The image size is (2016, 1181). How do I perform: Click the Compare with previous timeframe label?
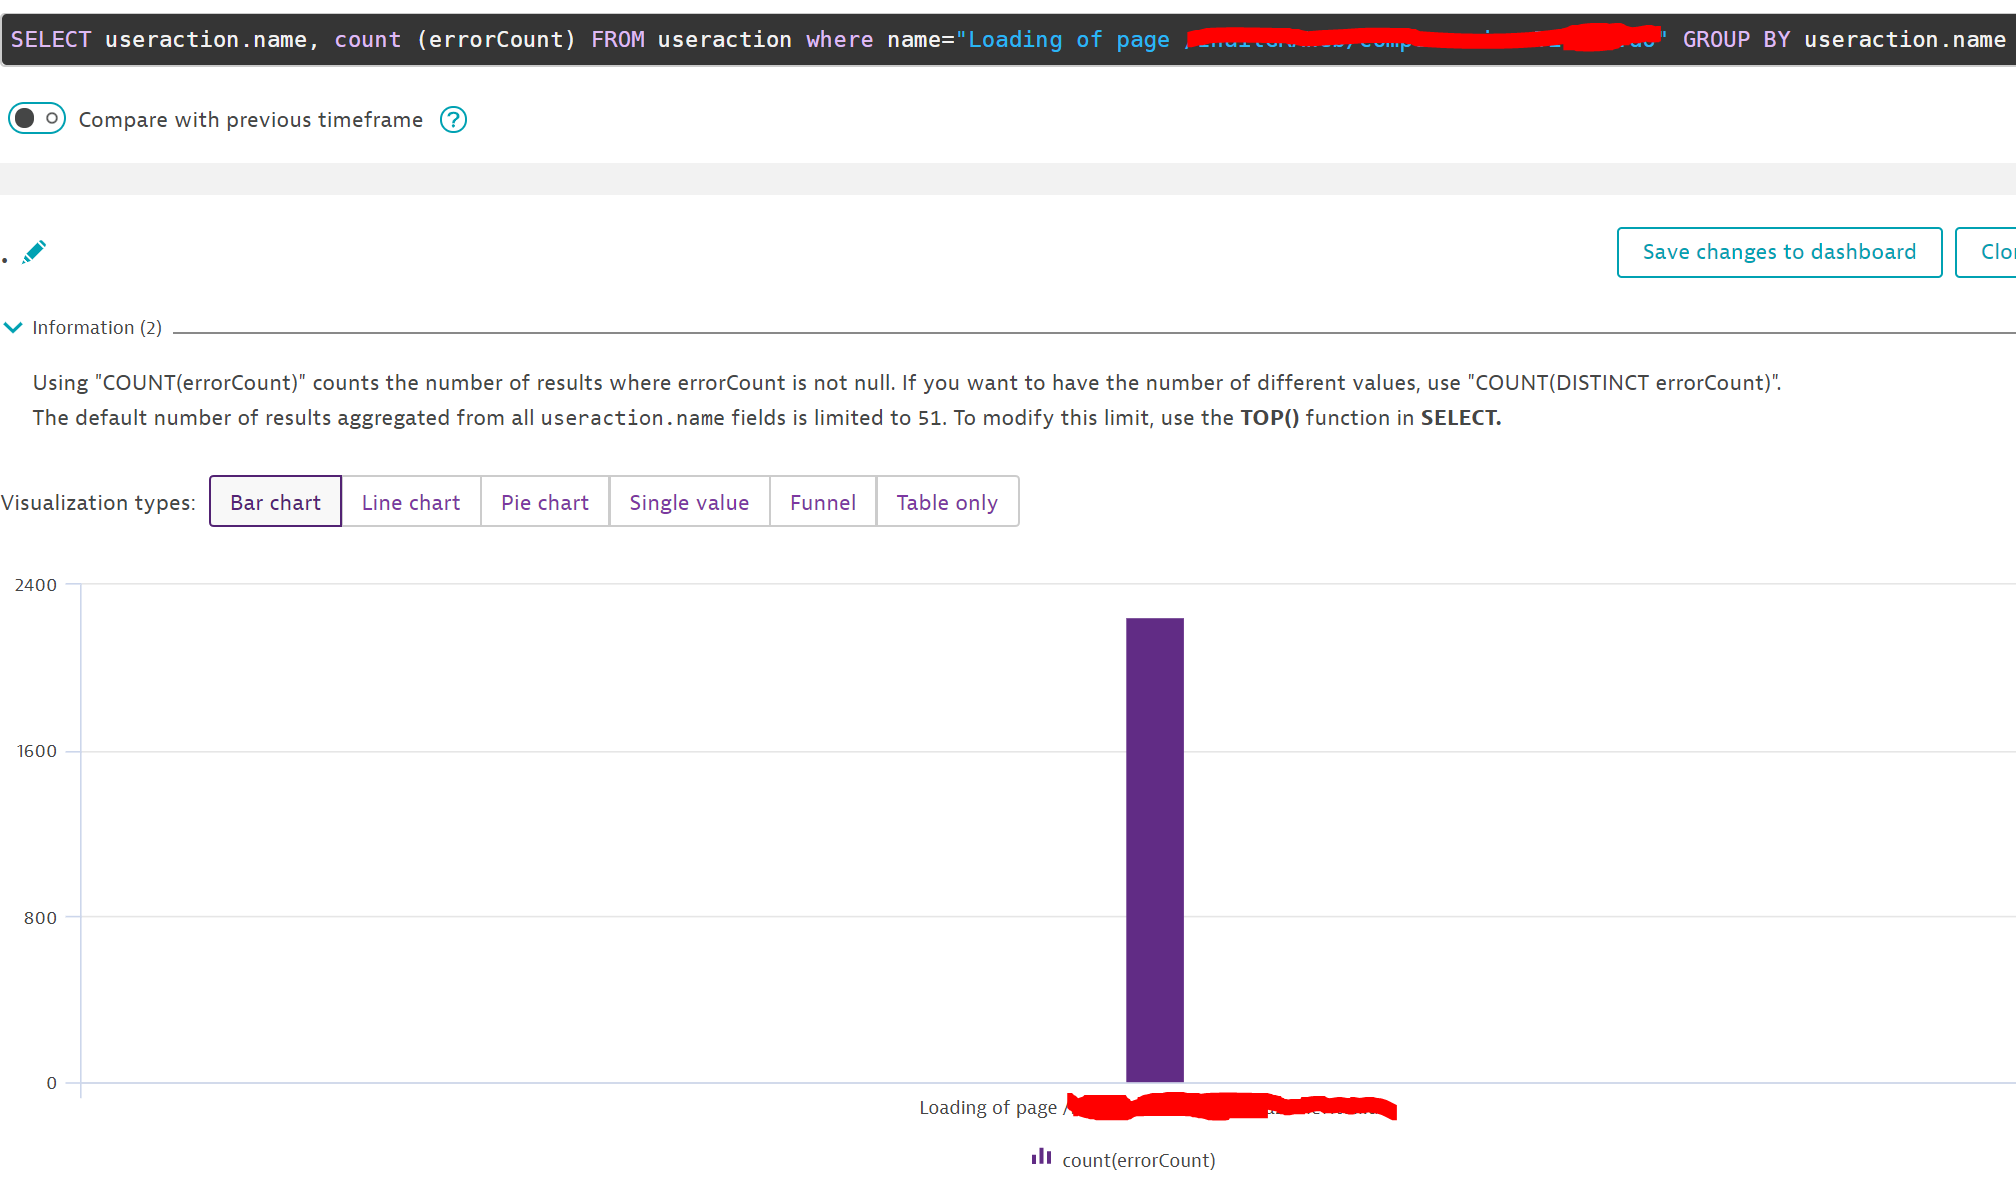(250, 120)
